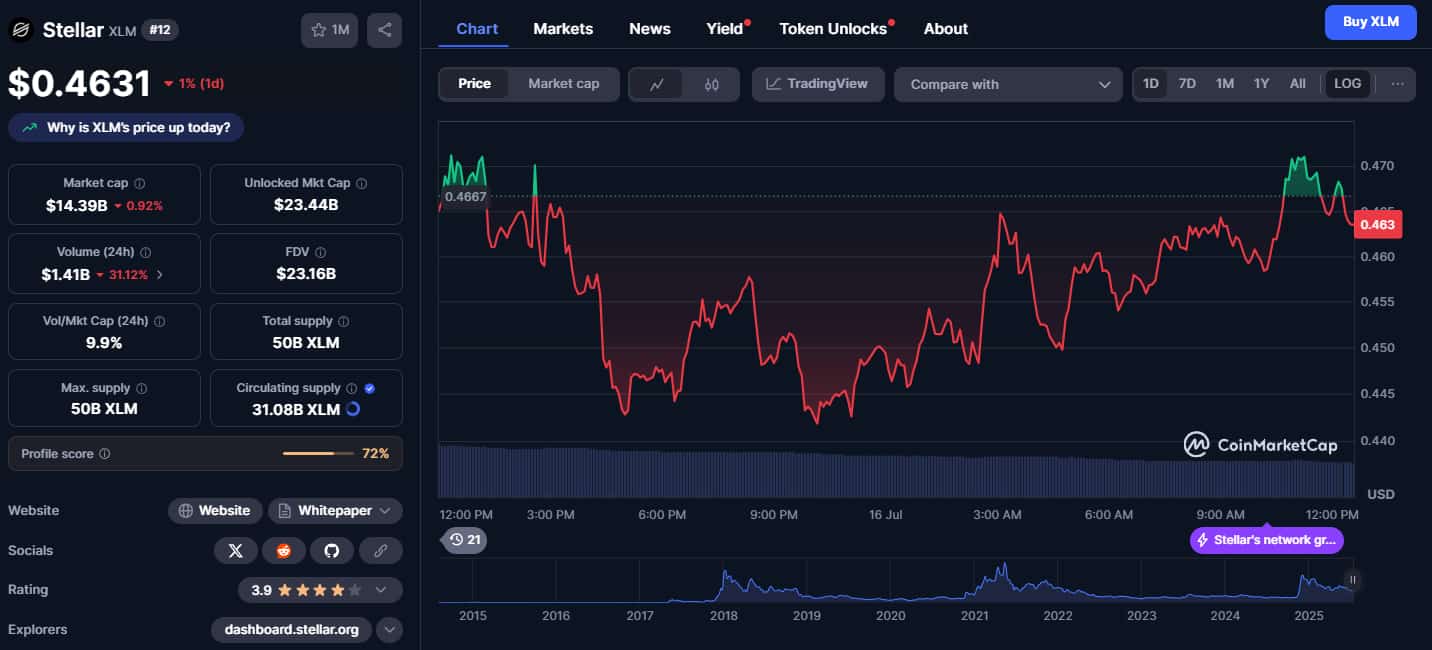Select the Price toggle

click(474, 84)
